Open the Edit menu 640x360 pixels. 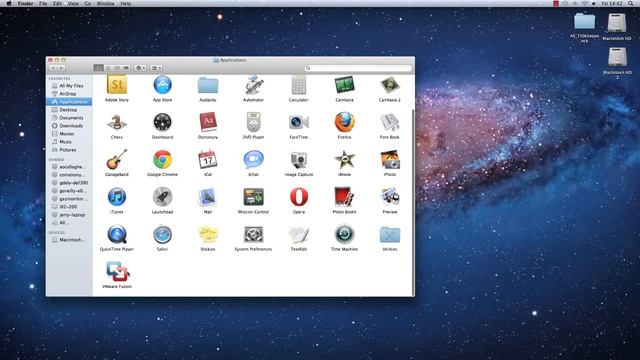pos(57,3)
